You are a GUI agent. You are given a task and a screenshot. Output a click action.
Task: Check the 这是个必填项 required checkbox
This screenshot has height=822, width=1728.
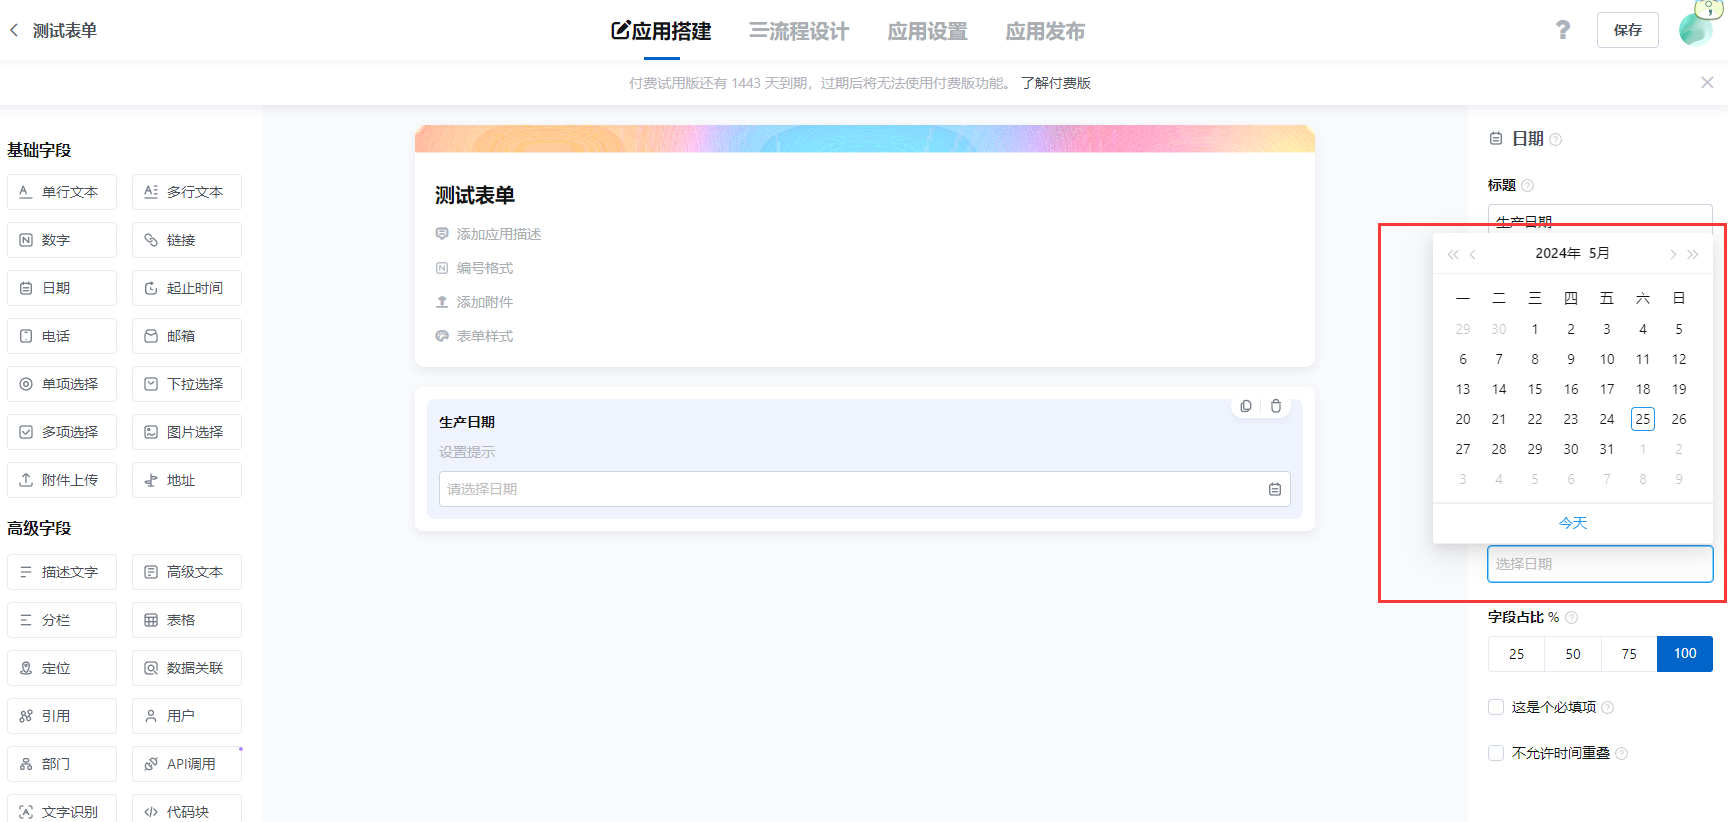1496,707
